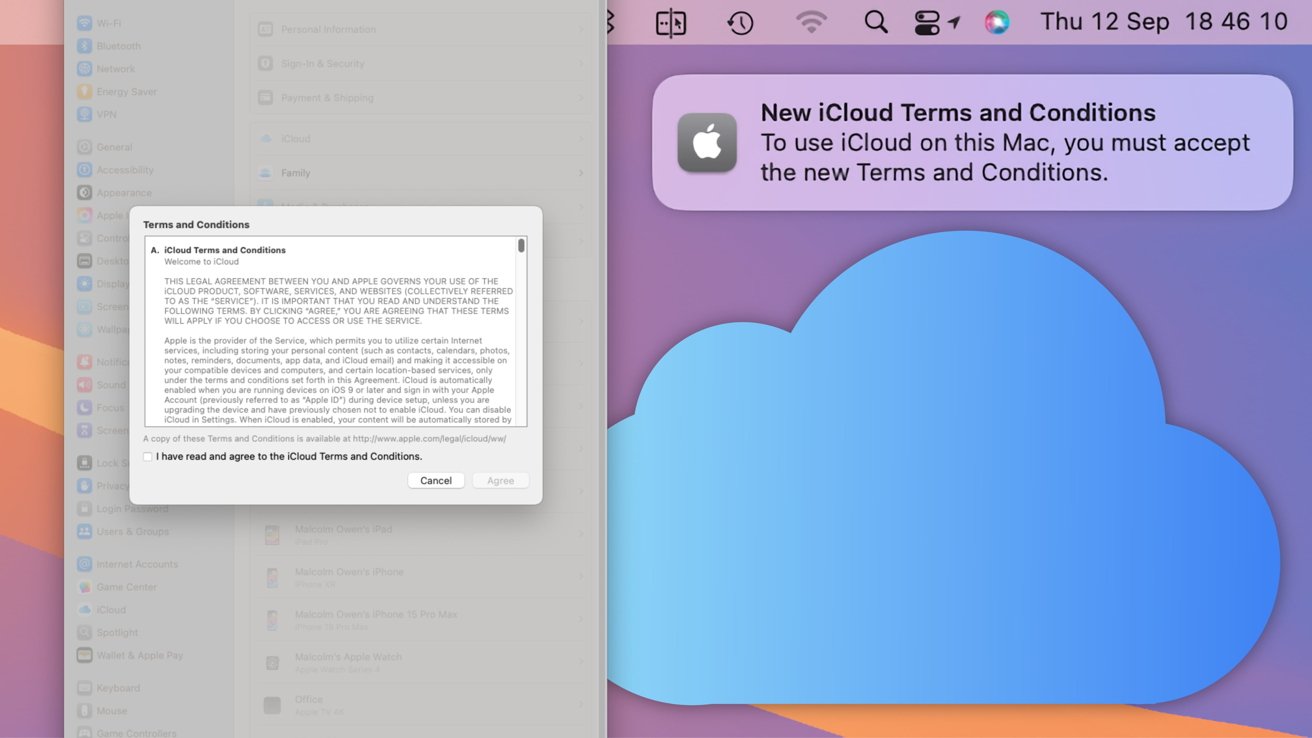Open the Network pane in sidebar
Screen dimensions: 1312x738
(x=106, y=69)
